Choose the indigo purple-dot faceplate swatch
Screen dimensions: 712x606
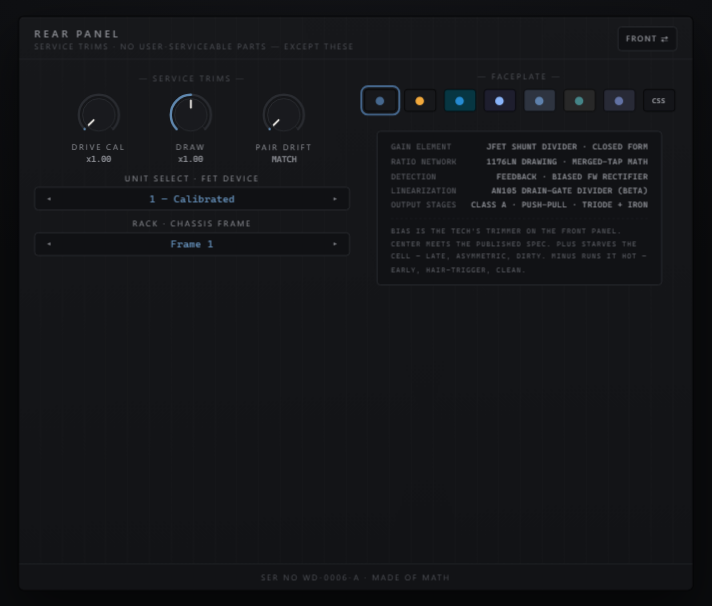point(619,101)
